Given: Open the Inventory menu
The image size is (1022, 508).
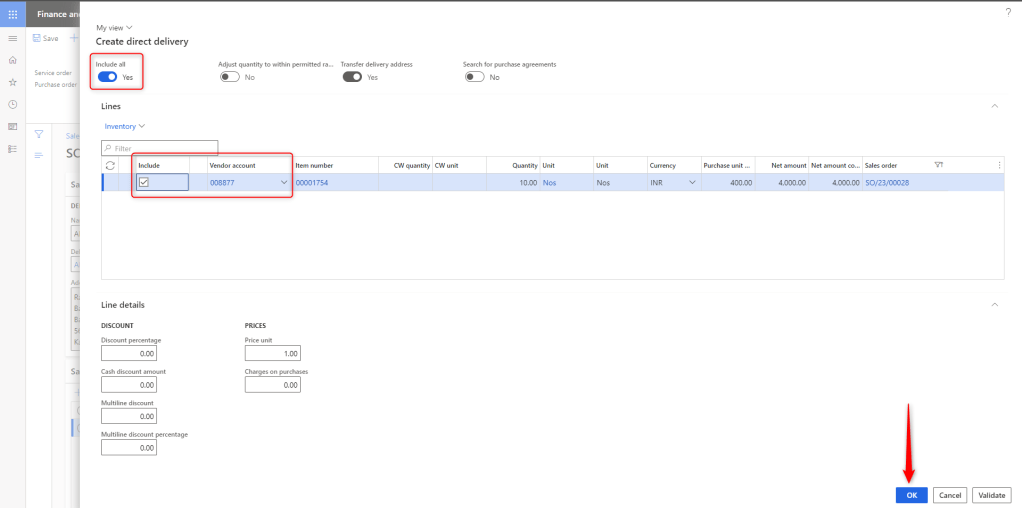Looking at the screenshot, I should [125, 126].
